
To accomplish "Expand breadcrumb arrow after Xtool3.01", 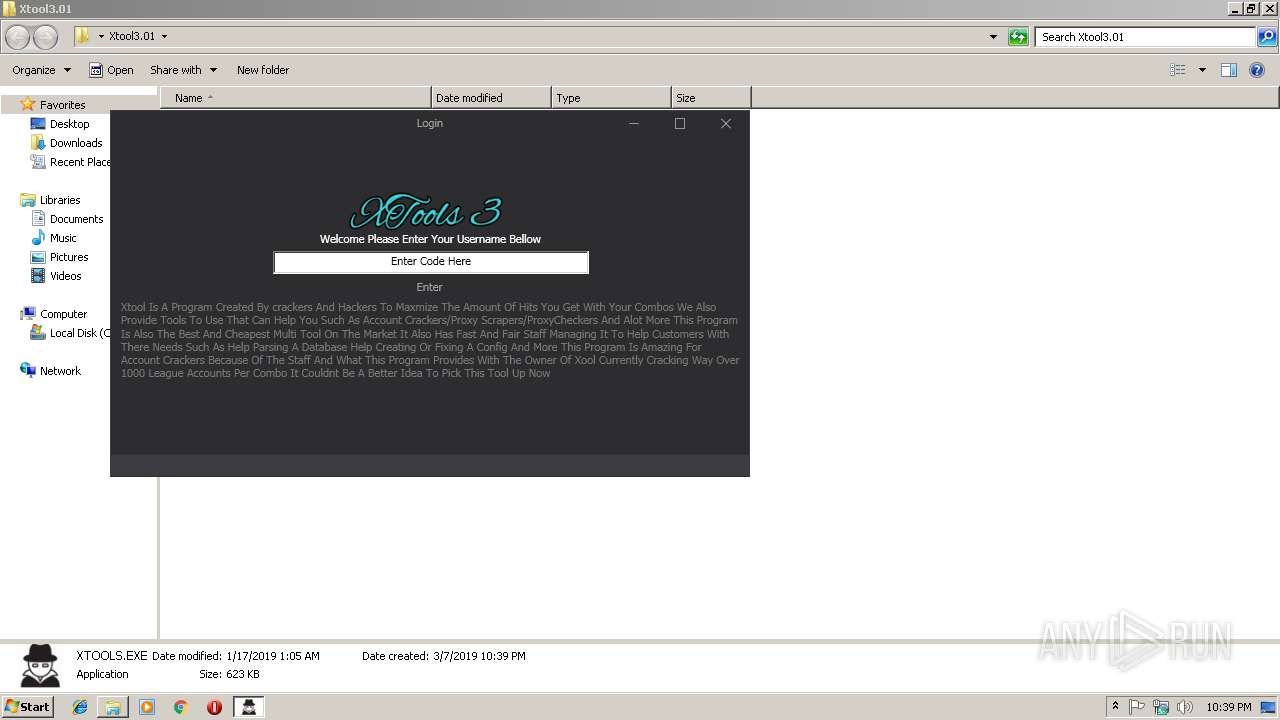I will coord(164,36).
